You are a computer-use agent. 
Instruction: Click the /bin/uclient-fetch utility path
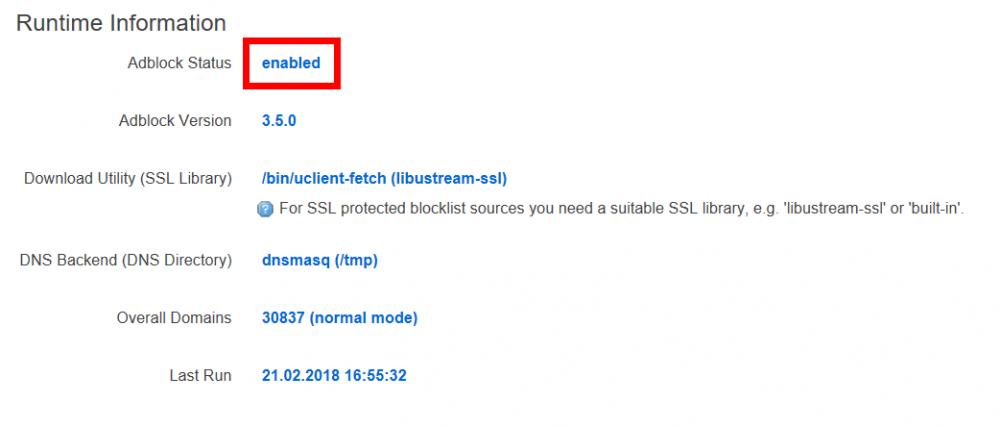tap(323, 179)
